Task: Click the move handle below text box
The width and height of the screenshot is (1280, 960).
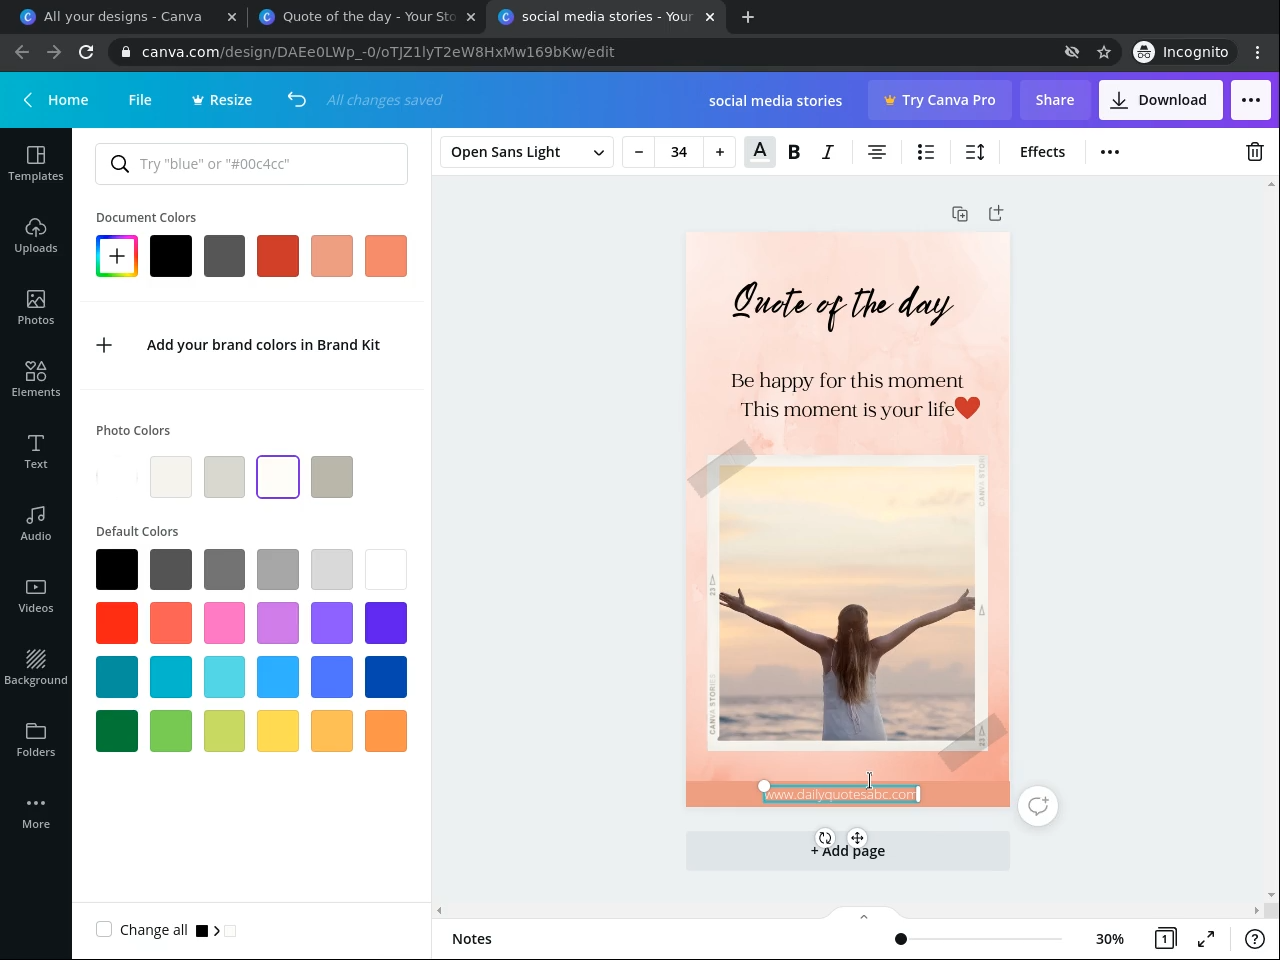Action: 857,838
